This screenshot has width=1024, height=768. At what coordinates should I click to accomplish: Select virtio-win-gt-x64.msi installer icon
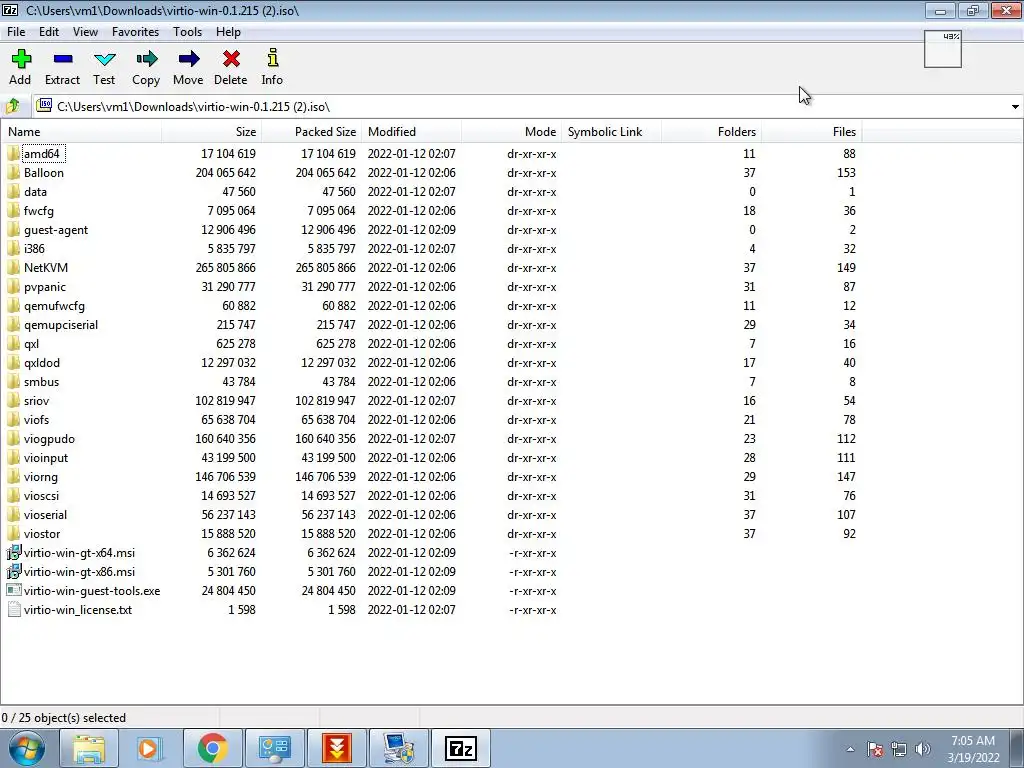14,552
